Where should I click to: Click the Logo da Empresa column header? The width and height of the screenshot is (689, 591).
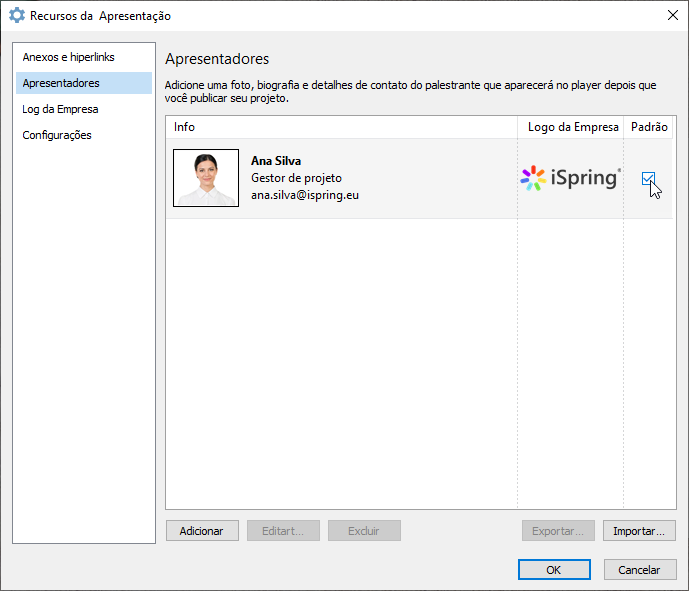[573, 127]
